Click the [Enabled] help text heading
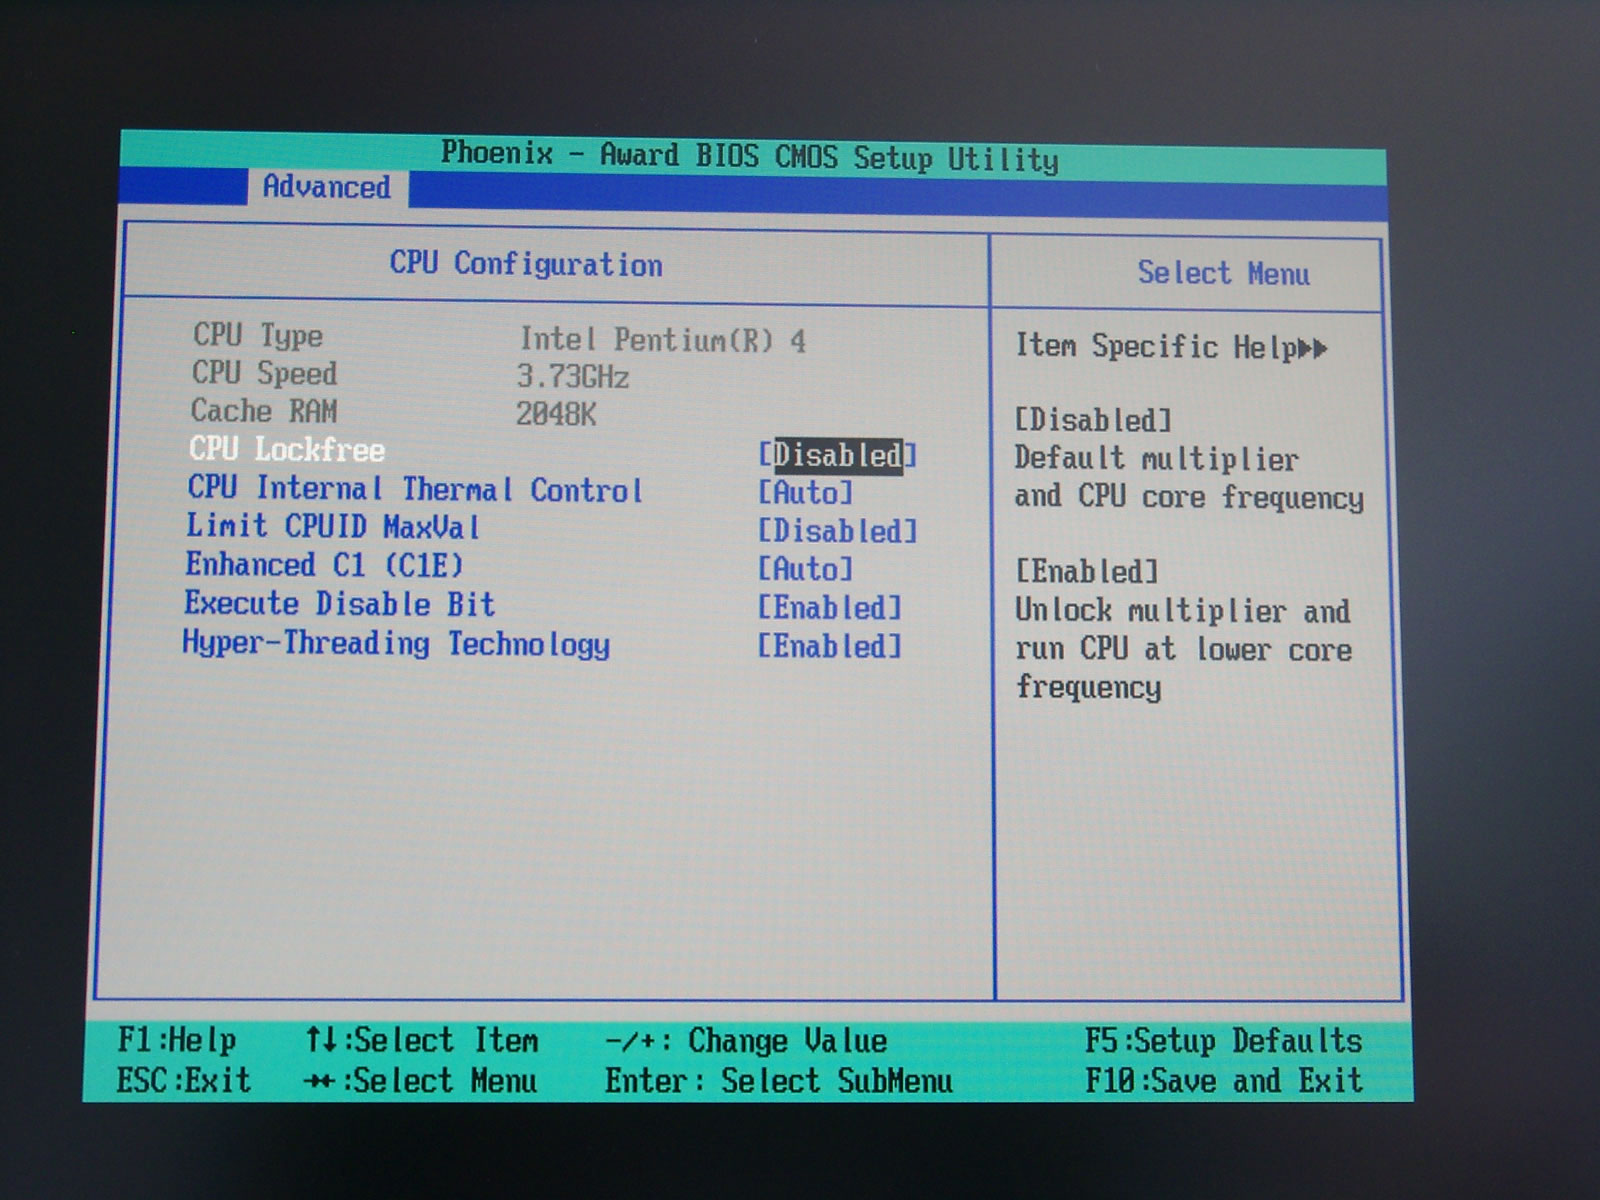 1086,572
